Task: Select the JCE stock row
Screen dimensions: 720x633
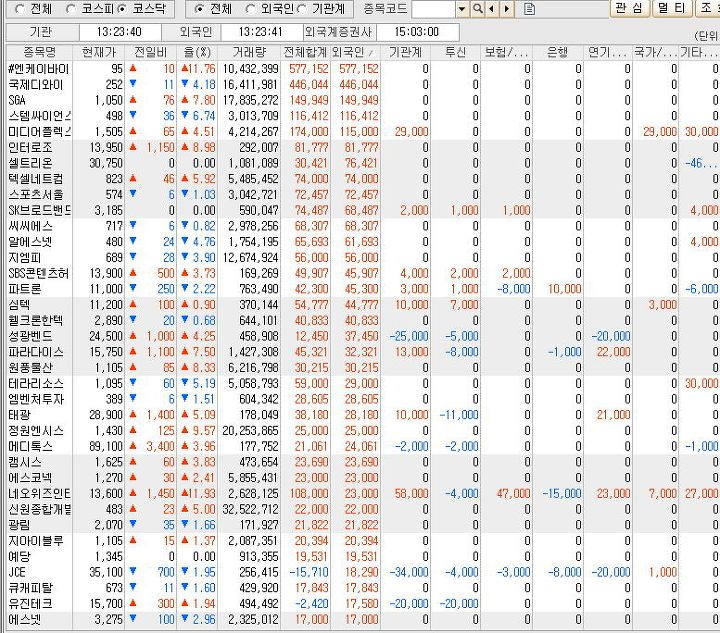Action: [363, 572]
